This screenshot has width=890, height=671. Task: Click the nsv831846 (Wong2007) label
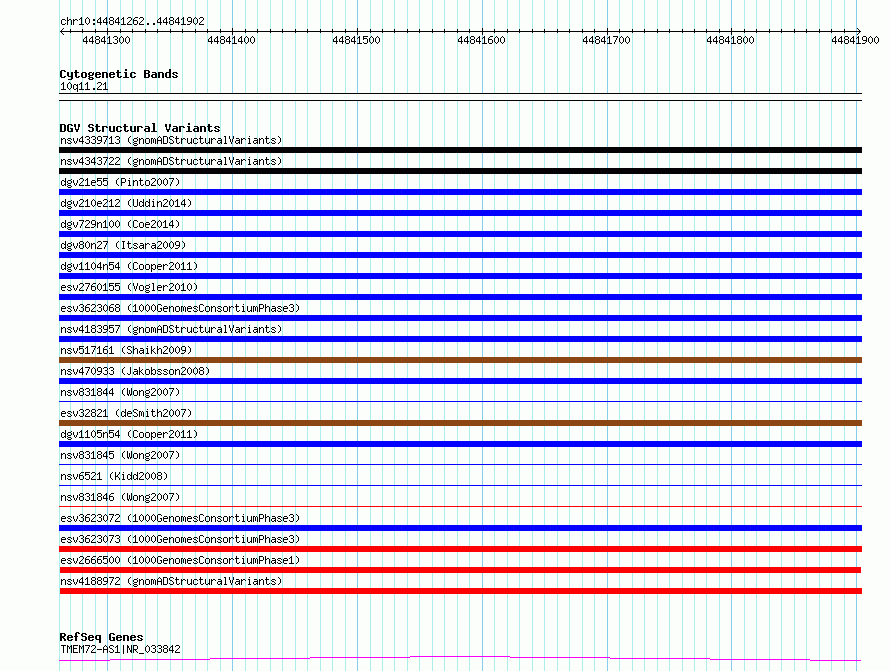pos(120,497)
